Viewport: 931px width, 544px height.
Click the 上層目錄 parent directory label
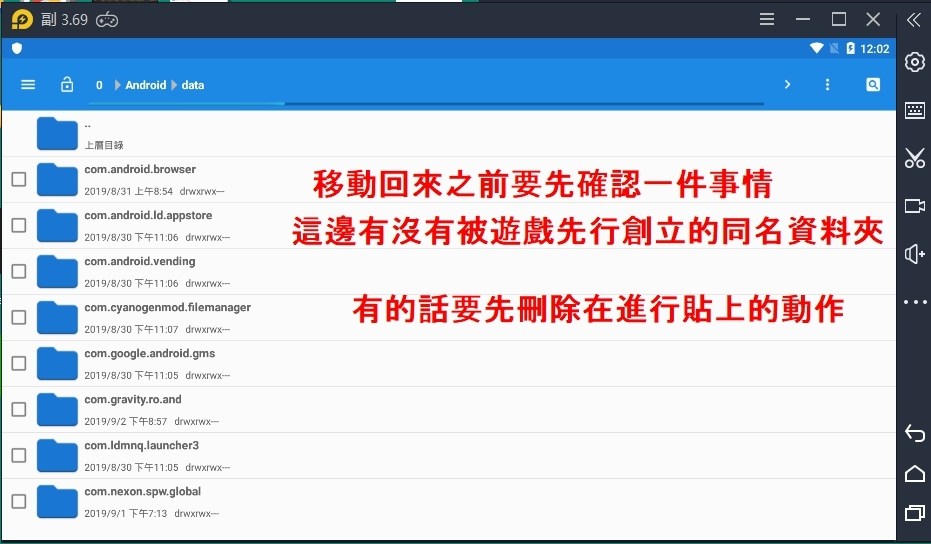104,145
